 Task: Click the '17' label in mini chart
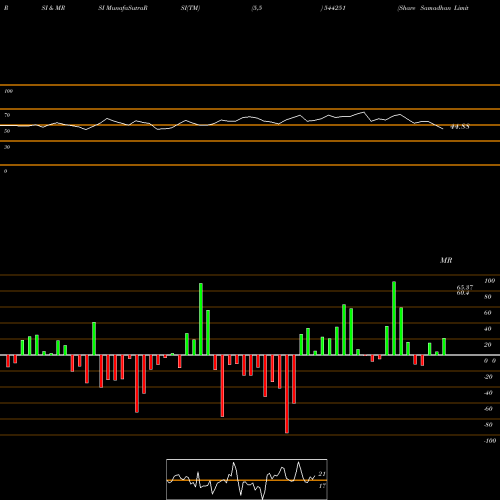coord(322,486)
